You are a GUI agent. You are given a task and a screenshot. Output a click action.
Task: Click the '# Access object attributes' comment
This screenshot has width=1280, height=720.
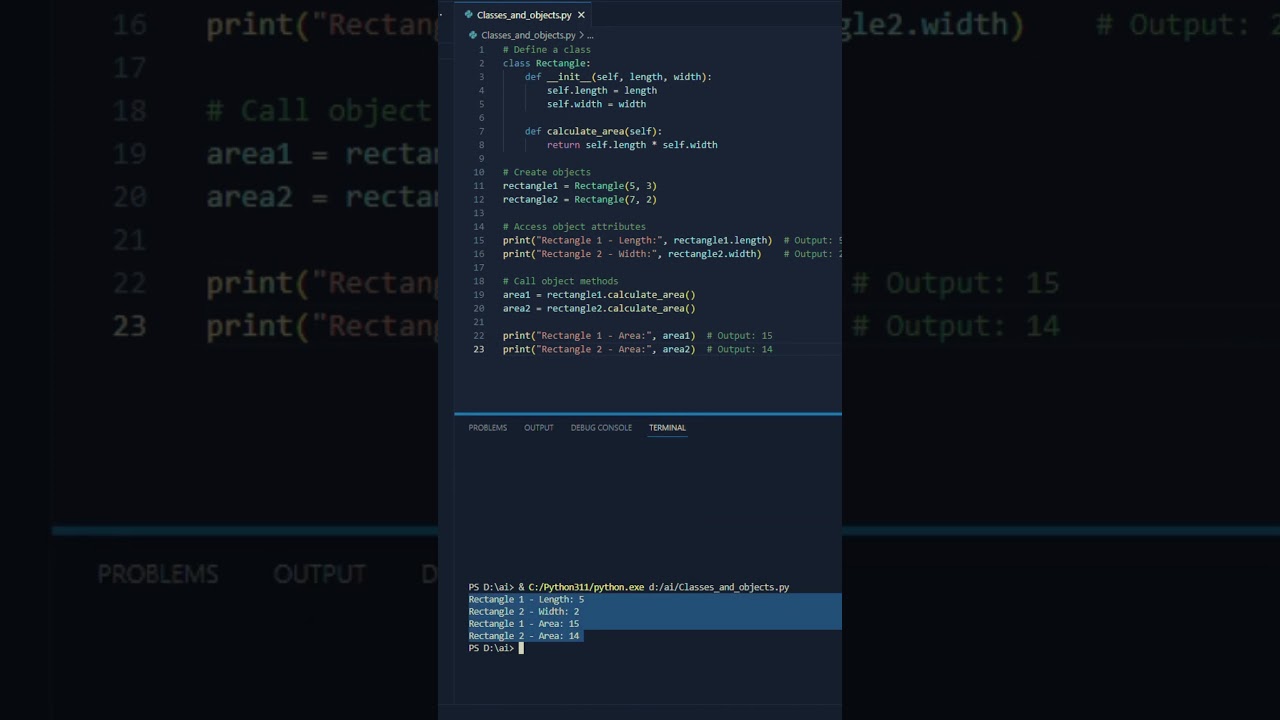pos(574,227)
